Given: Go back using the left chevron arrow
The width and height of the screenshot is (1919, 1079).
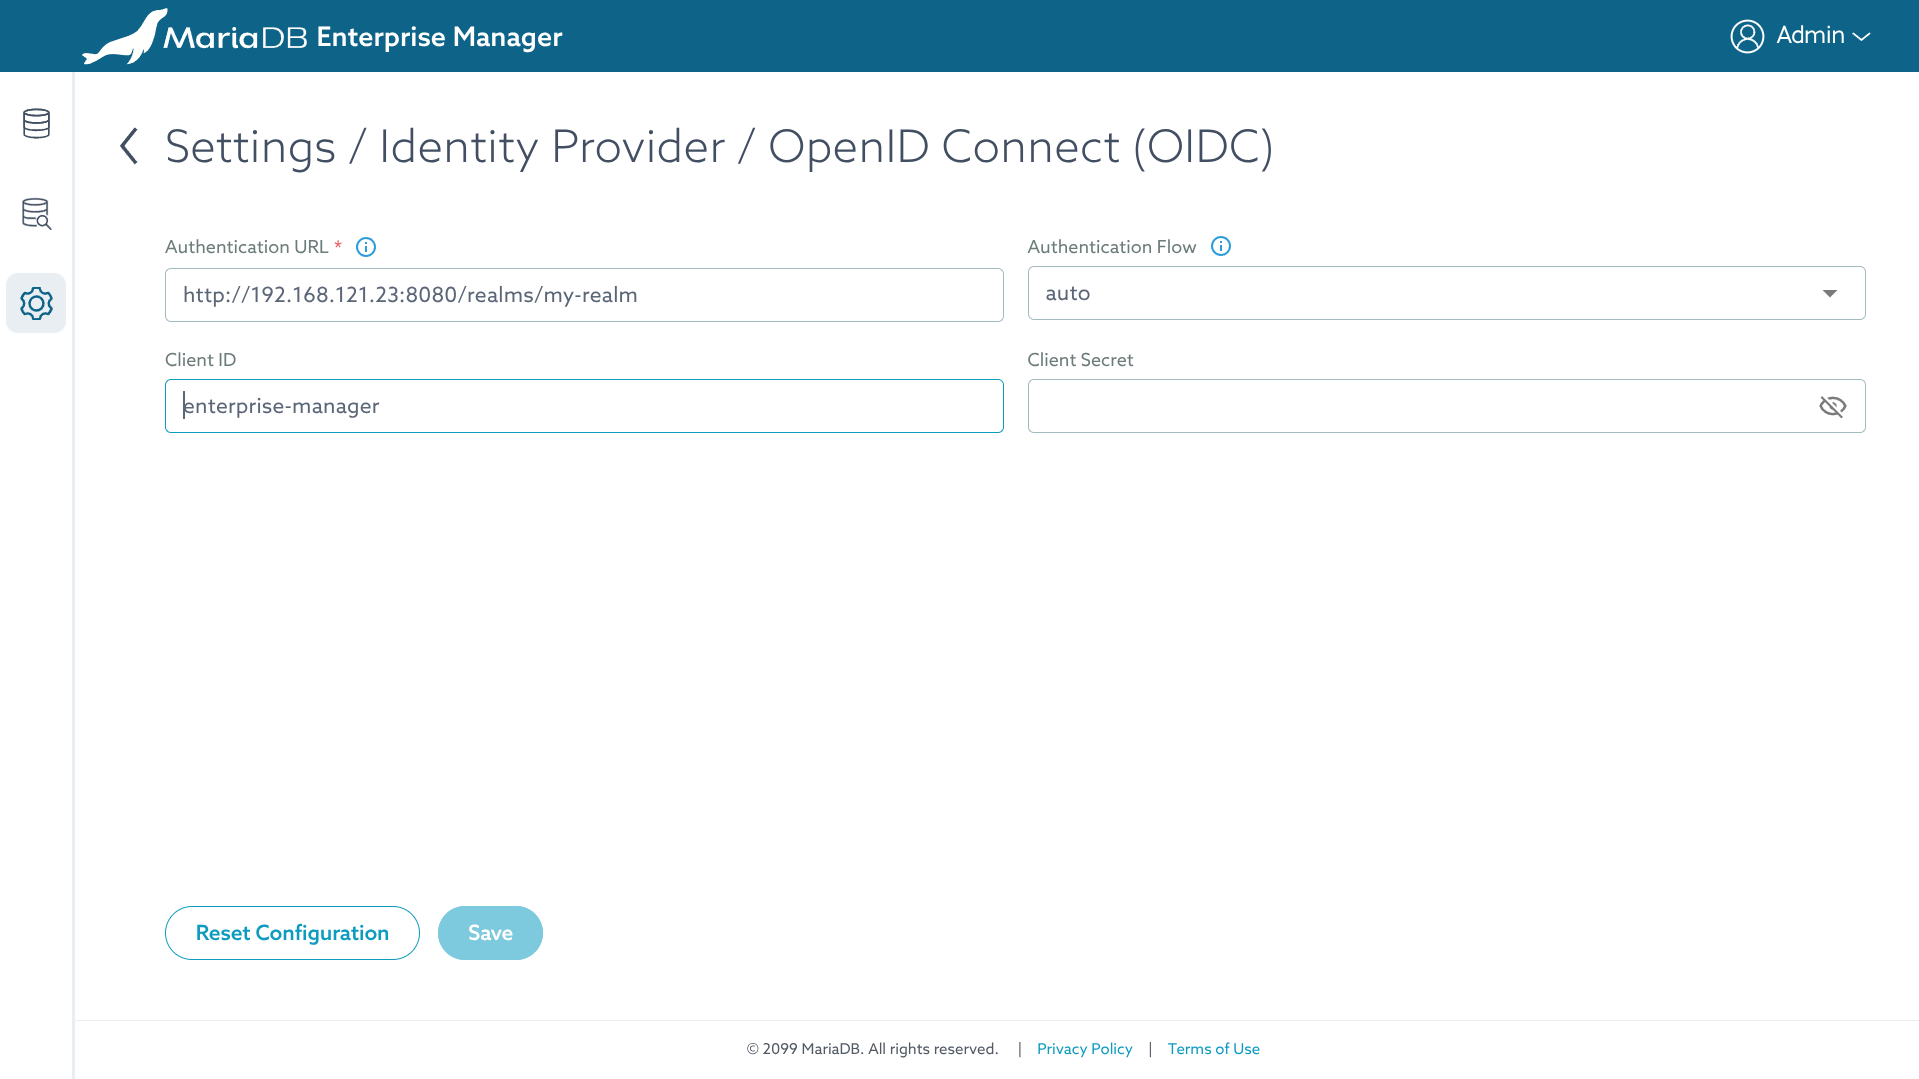Looking at the screenshot, I should tap(129, 146).
